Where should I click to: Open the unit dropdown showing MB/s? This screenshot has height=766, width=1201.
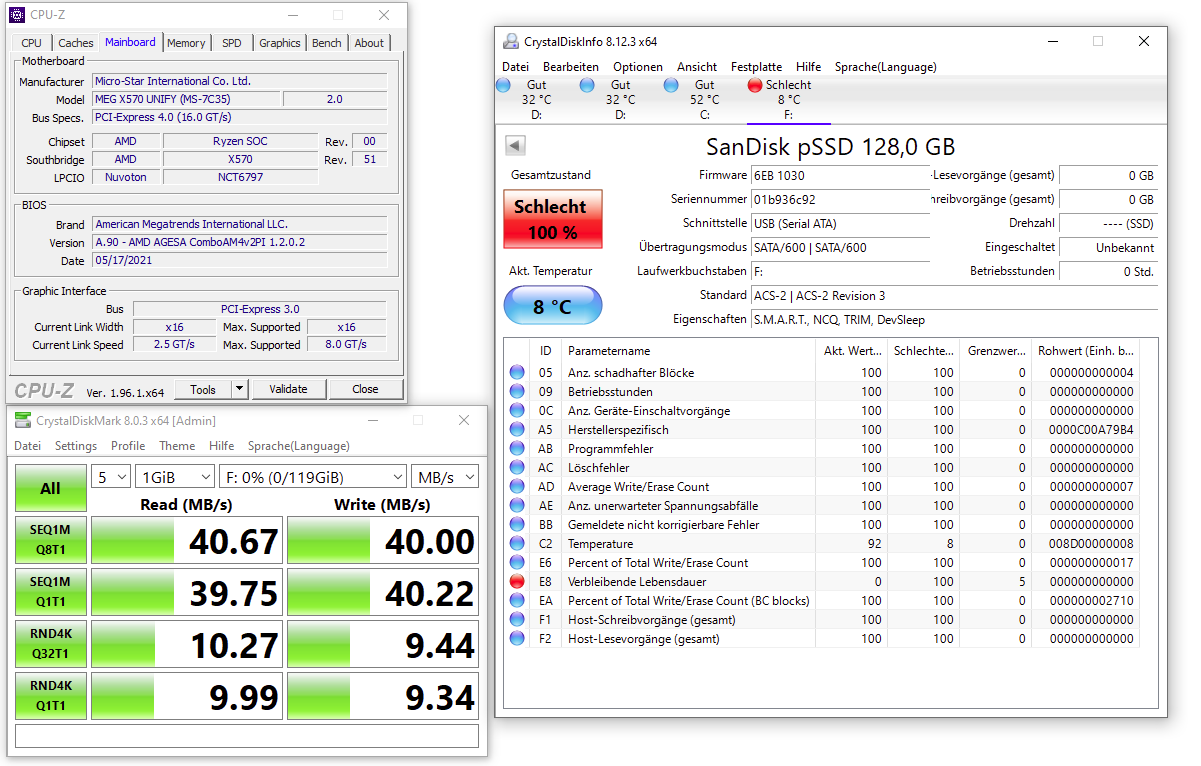tap(444, 476)
